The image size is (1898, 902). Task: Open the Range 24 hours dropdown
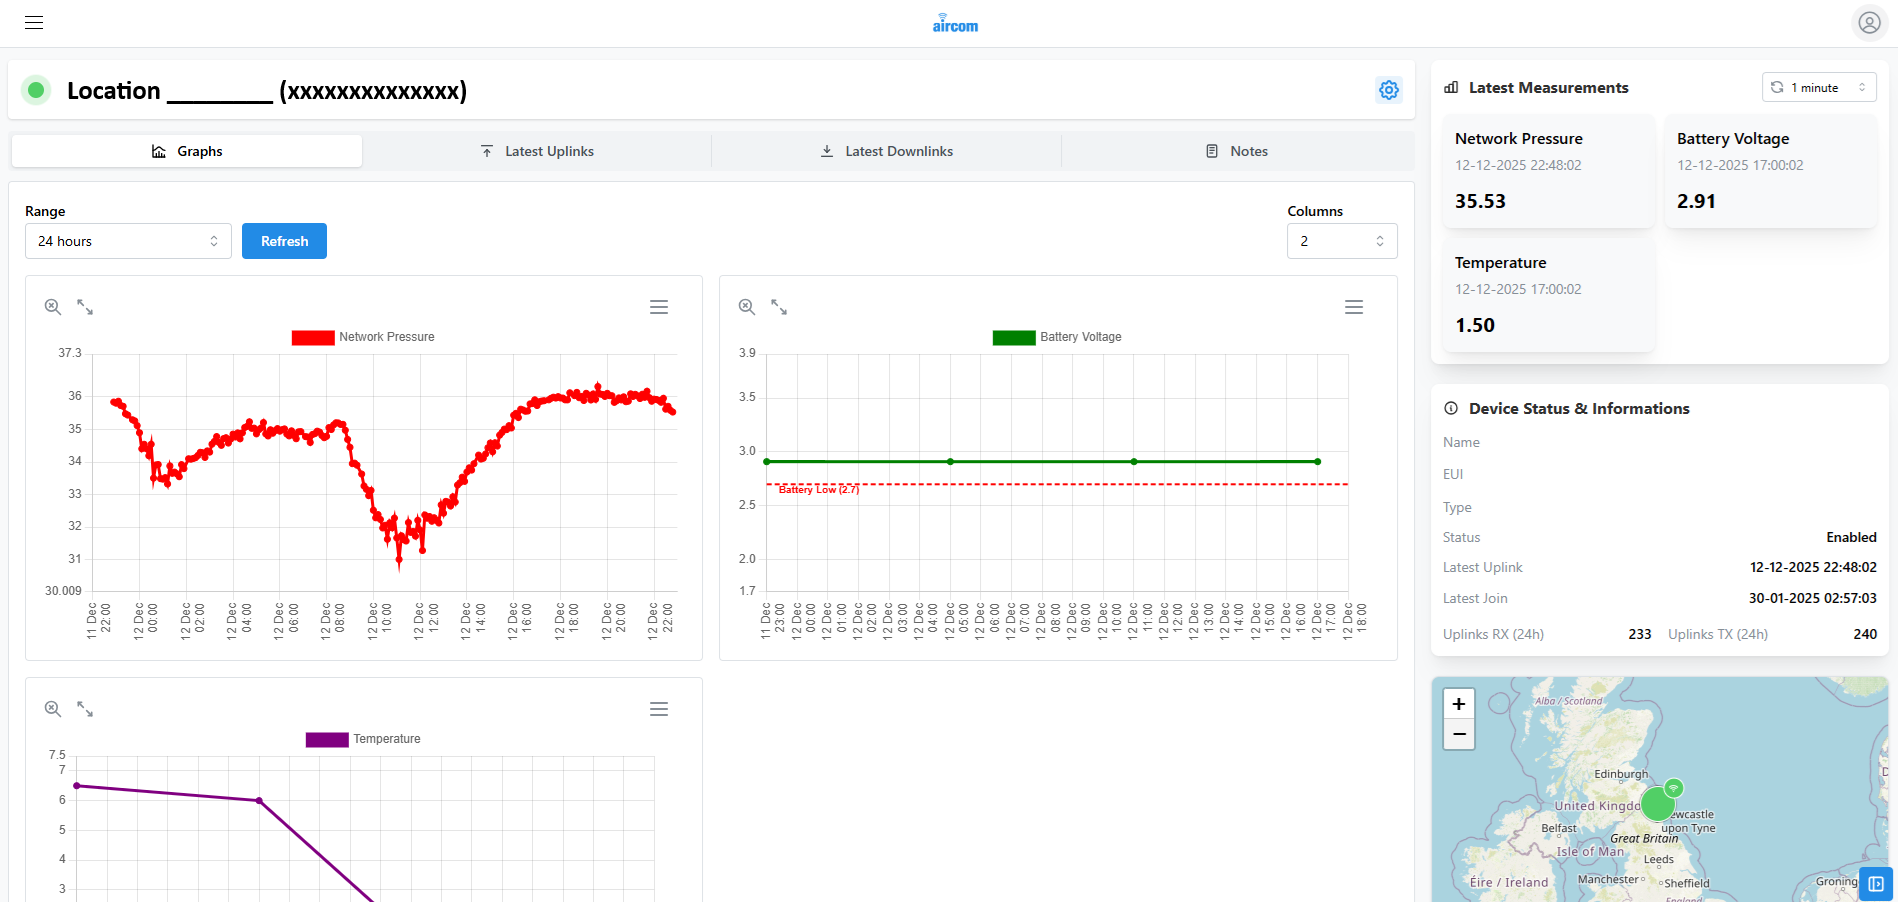click(128, 241)
